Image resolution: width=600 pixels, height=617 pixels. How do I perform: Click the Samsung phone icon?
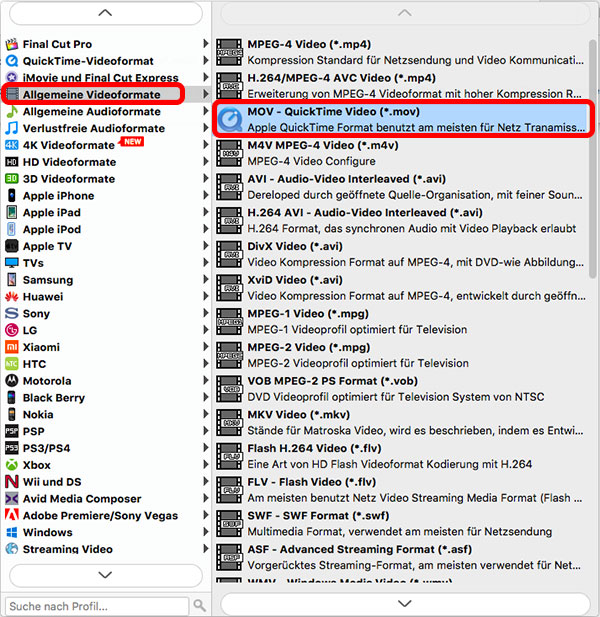(x=12, y=280)
